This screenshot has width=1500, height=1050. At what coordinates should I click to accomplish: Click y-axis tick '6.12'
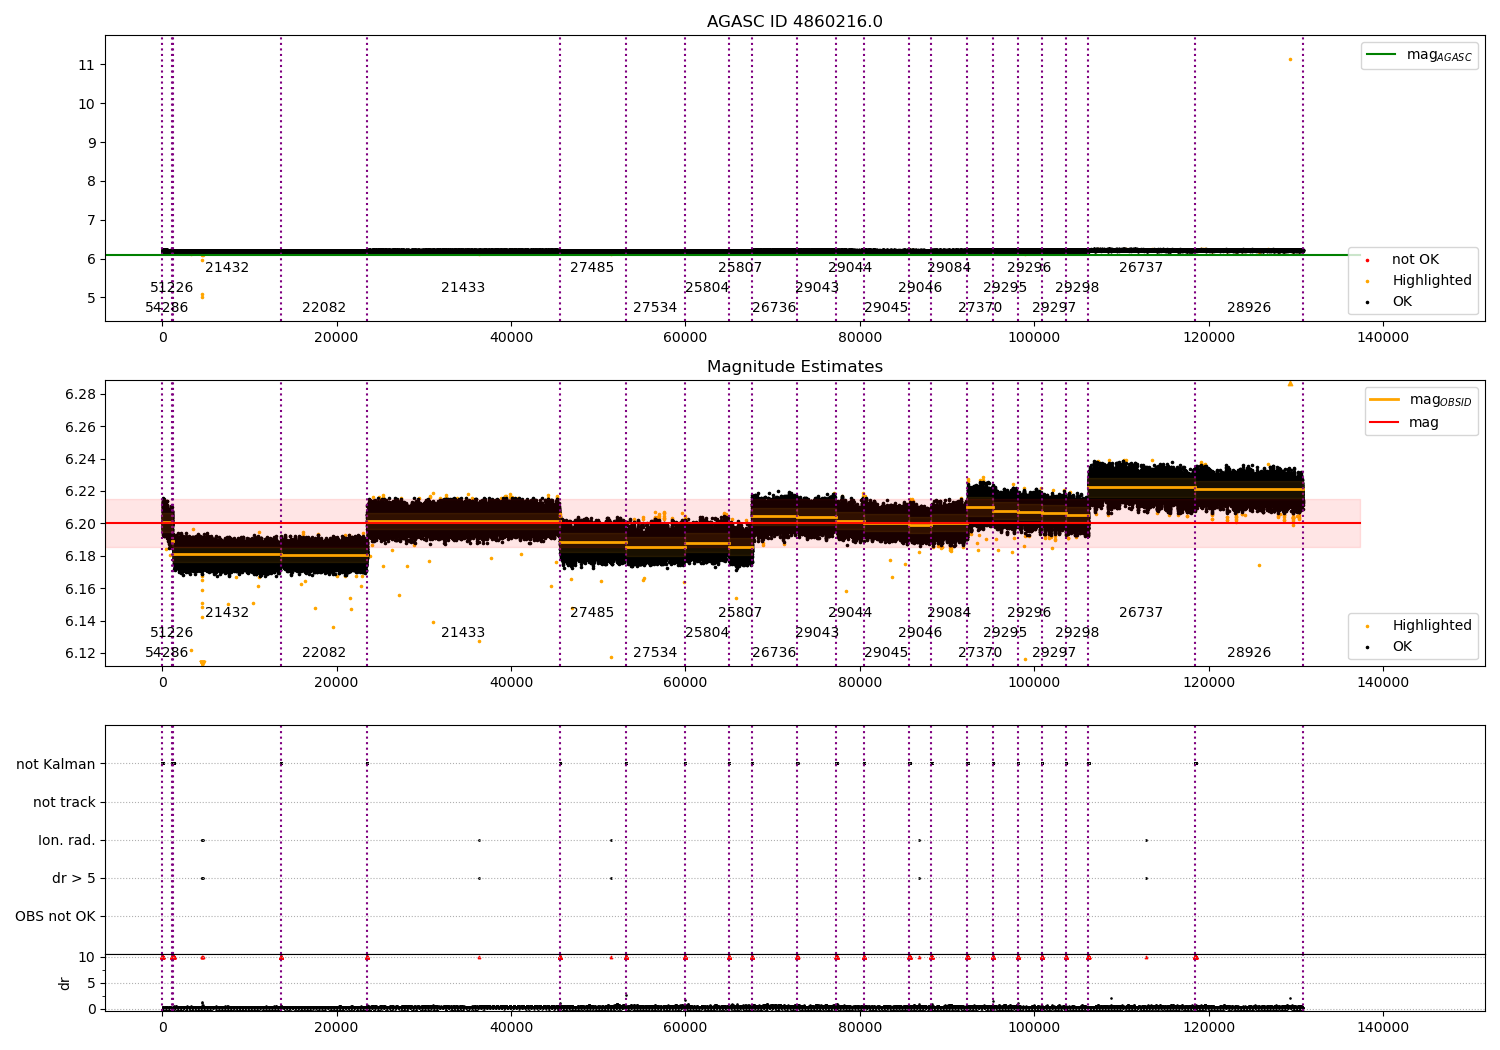[80, 653]
